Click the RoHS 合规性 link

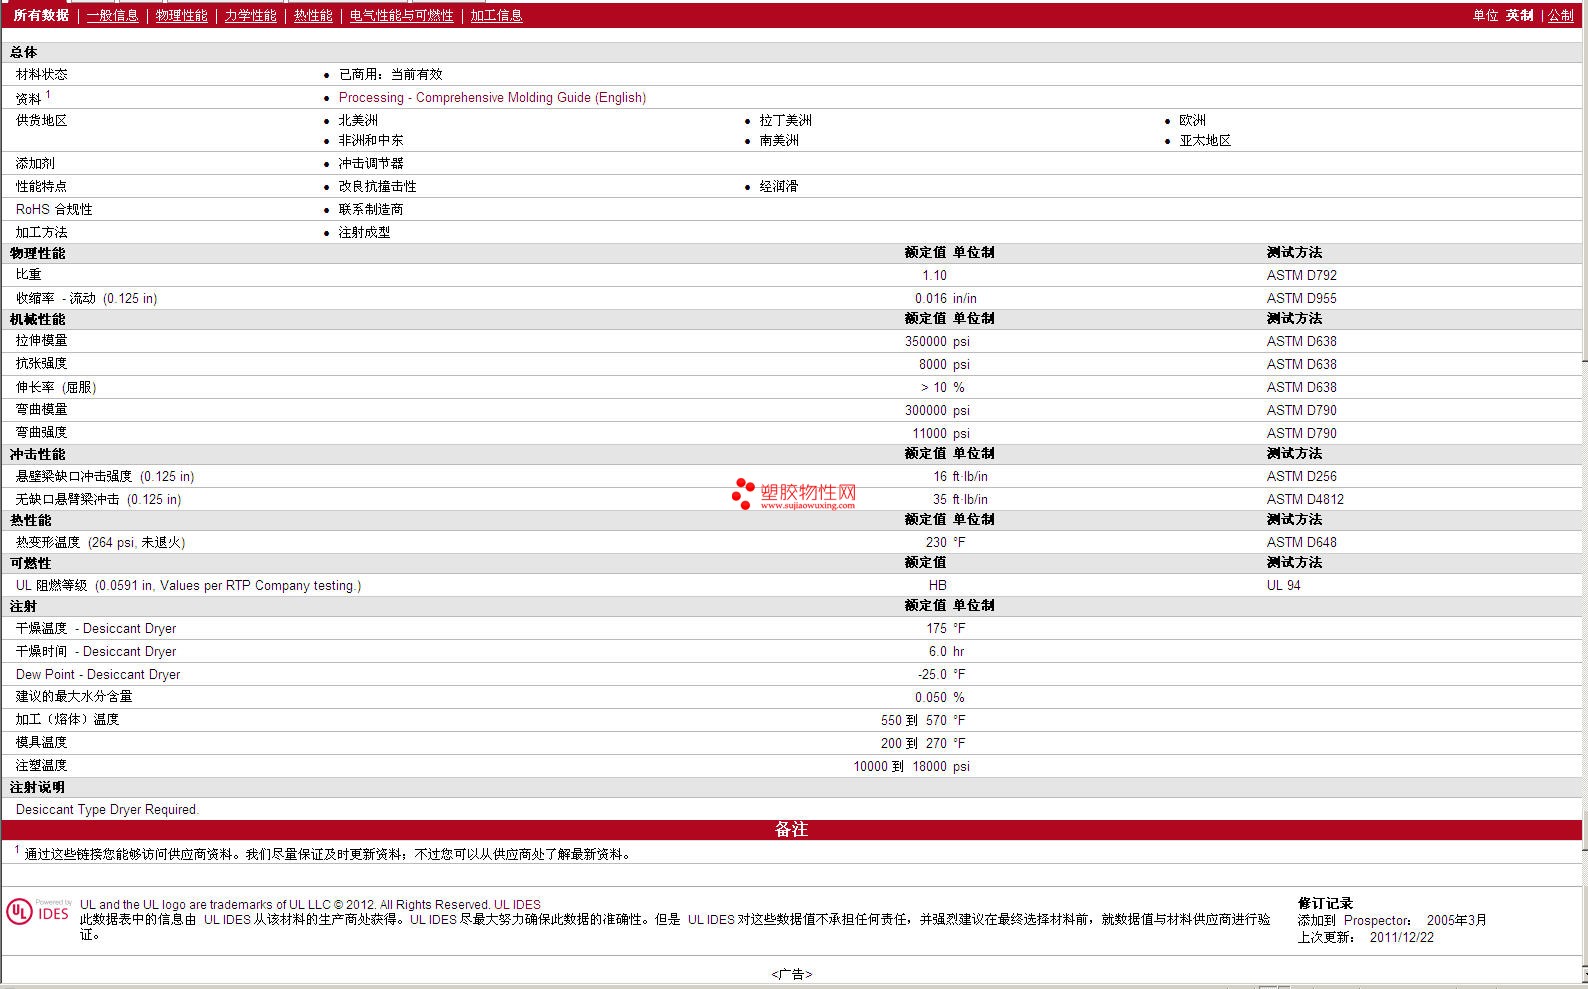click(x=54, y=209)
